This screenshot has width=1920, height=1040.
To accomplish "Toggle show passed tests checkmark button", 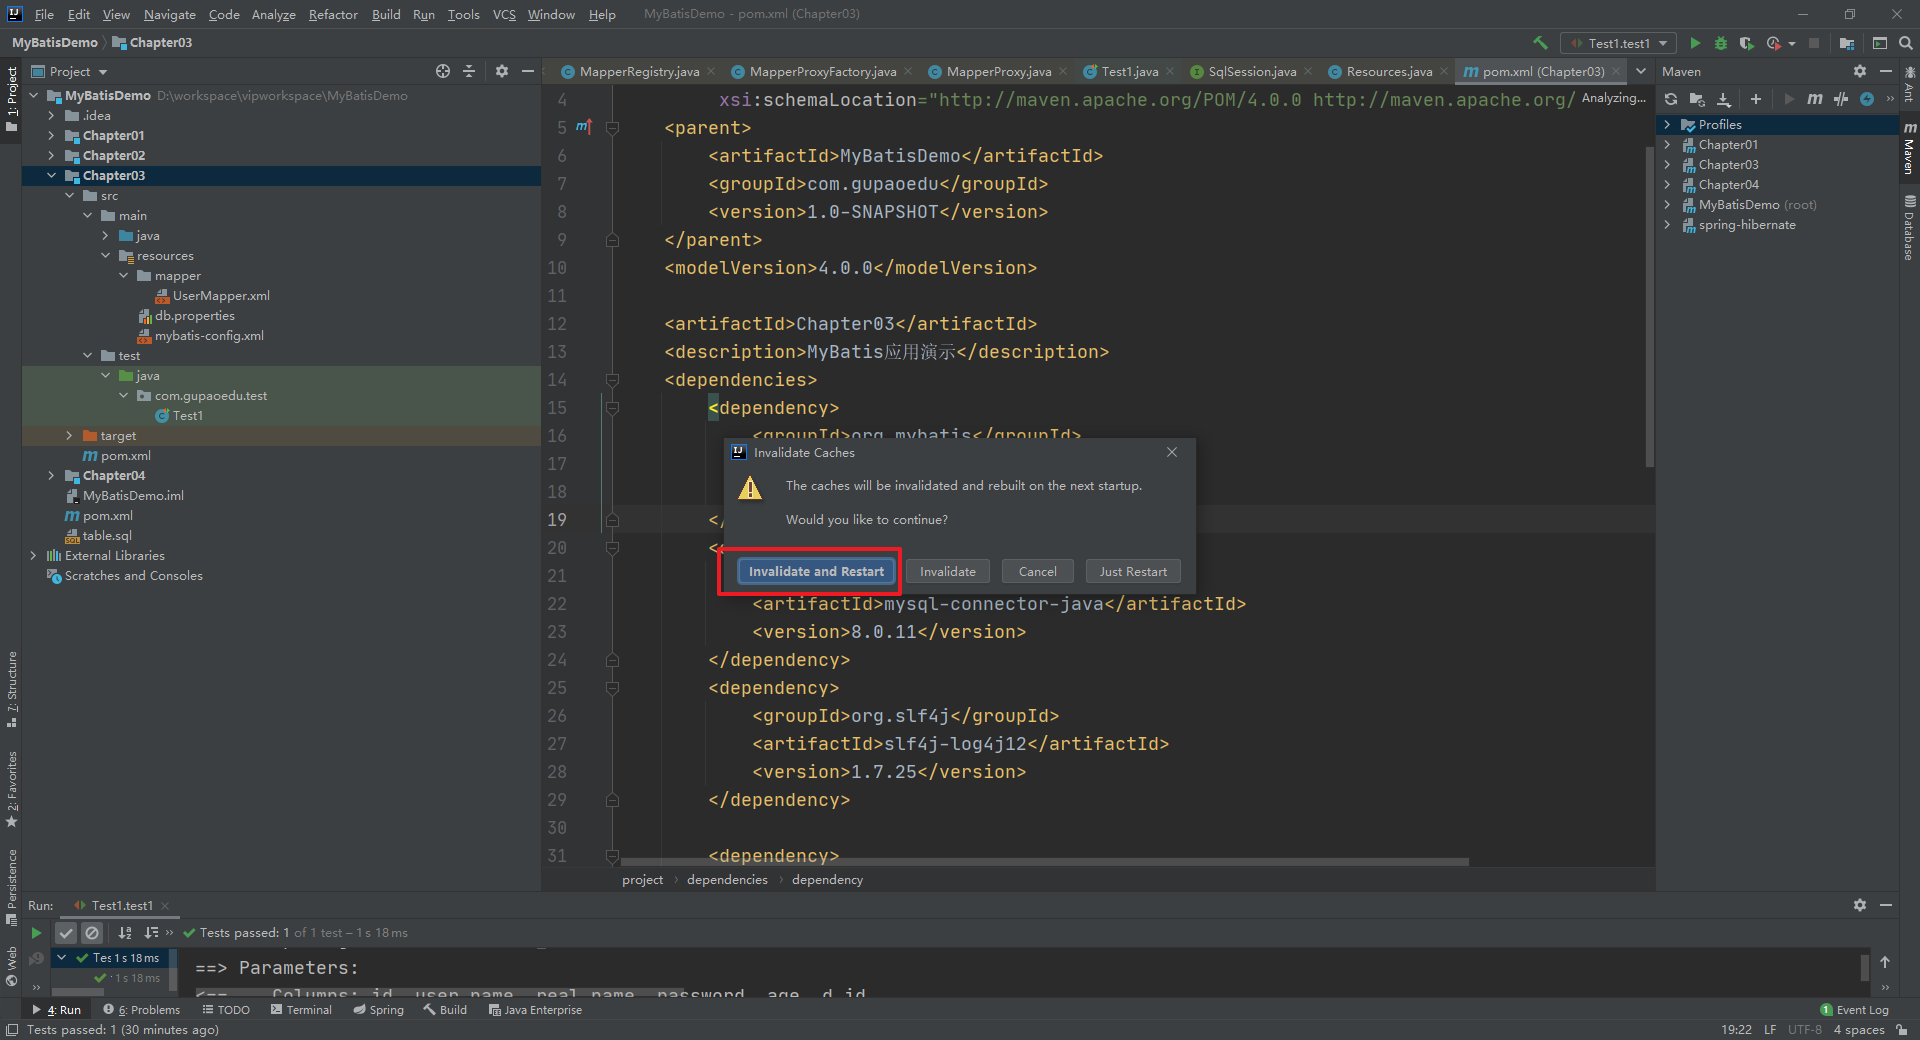I will [66, 932].
